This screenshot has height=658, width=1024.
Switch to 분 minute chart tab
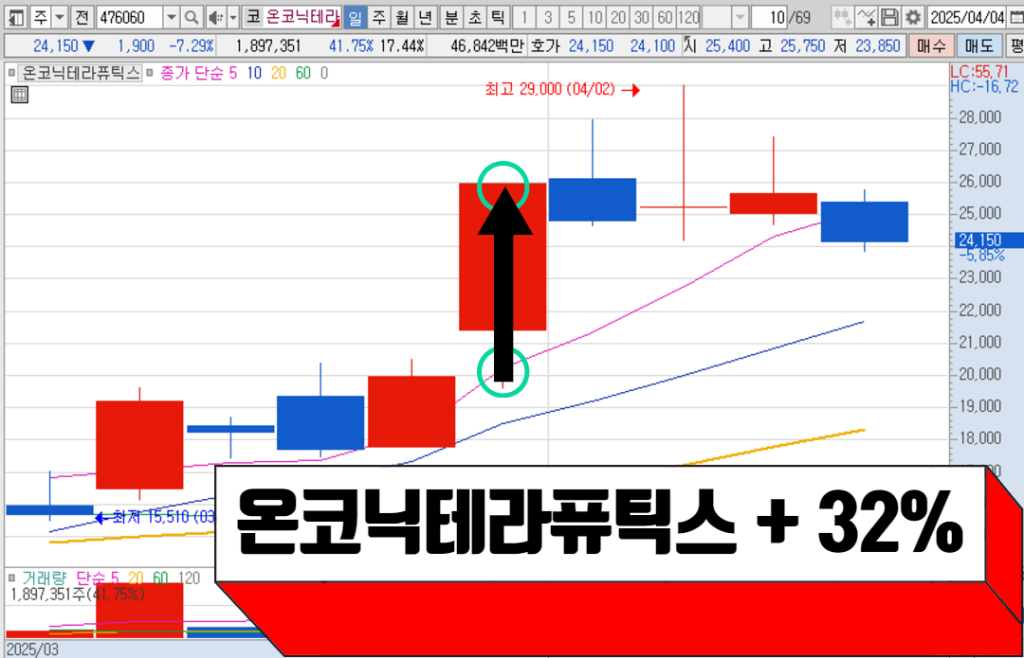[x=451, y=18]
